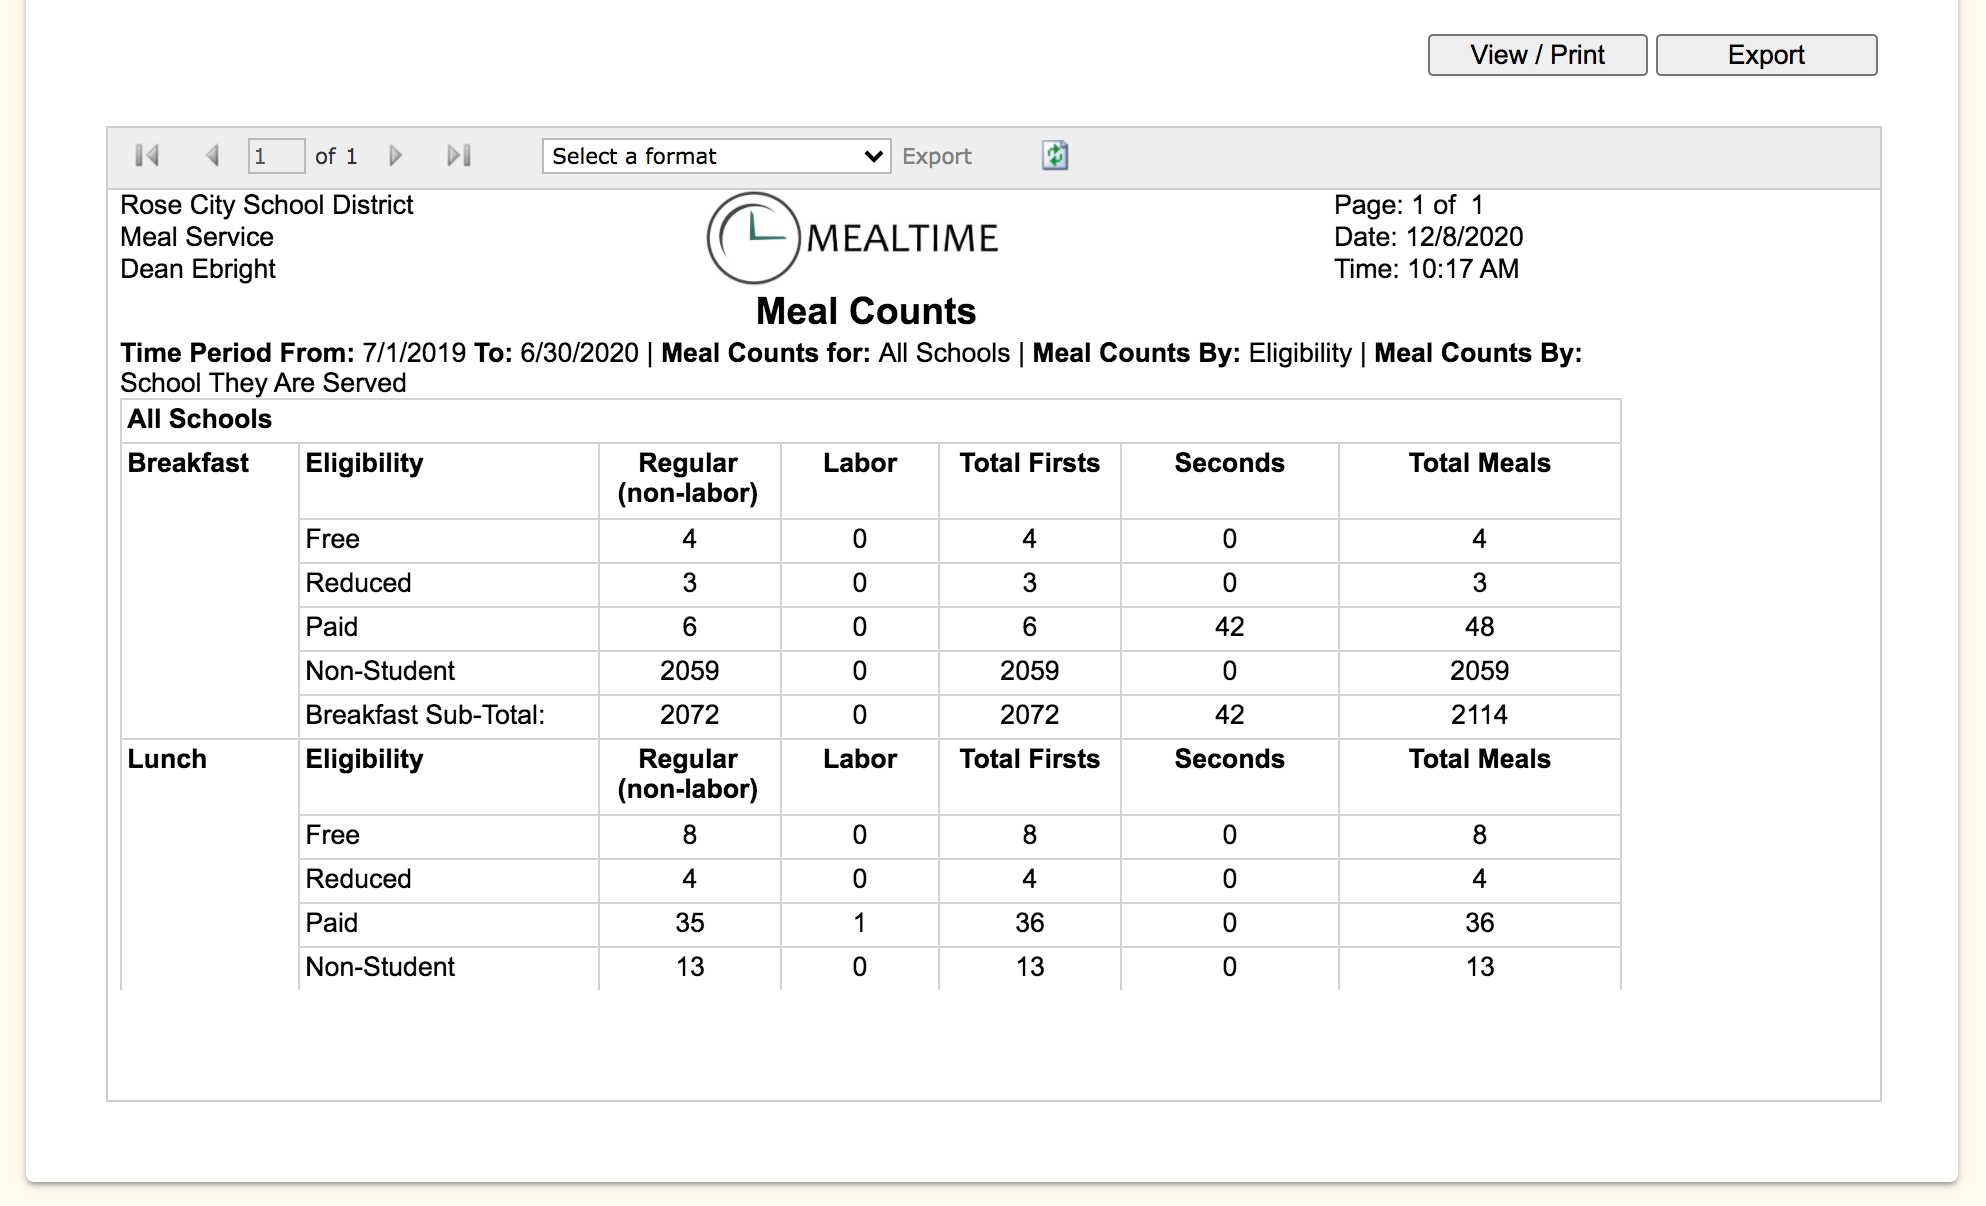1986x1206 pixels.
Task: Go to previous report page
Action: coord(212,156)
